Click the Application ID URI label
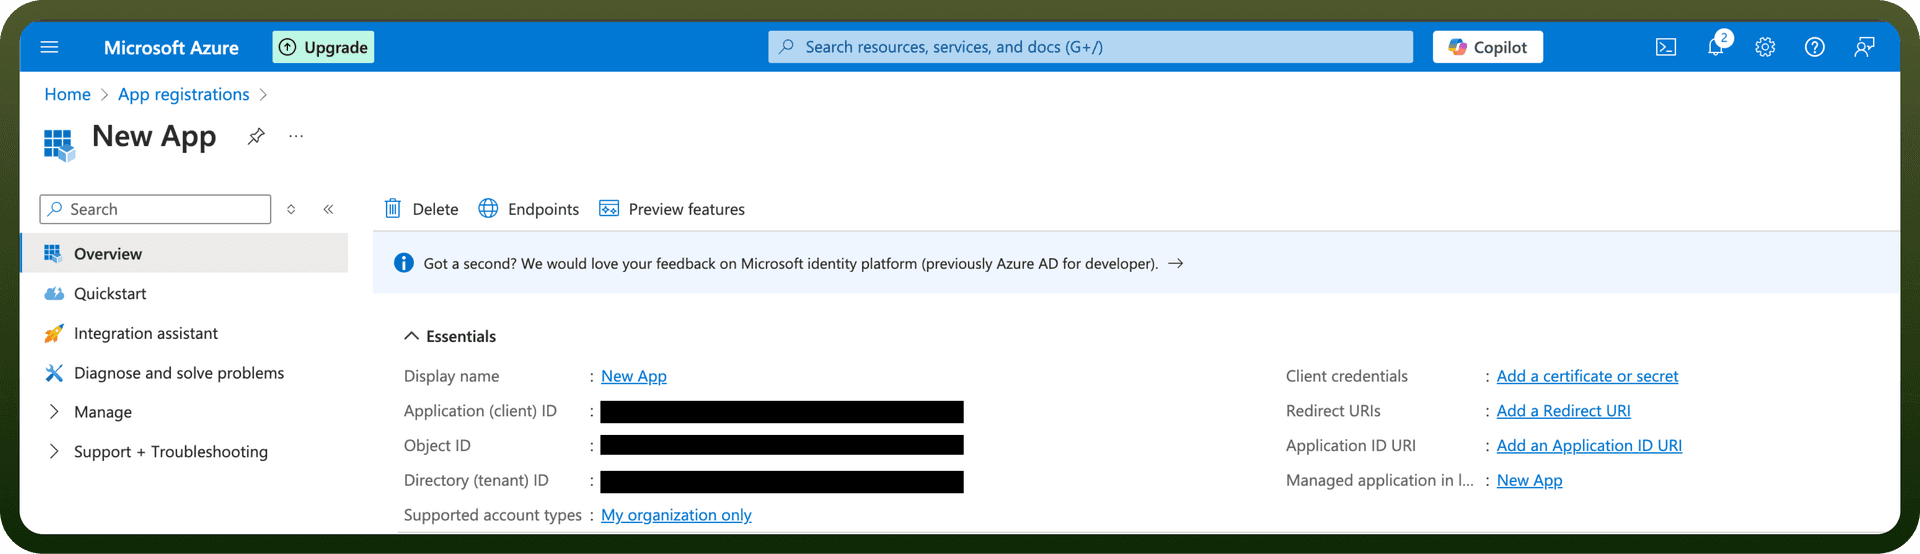This screenshot has height=554, width=1920. pos(1351,446)
